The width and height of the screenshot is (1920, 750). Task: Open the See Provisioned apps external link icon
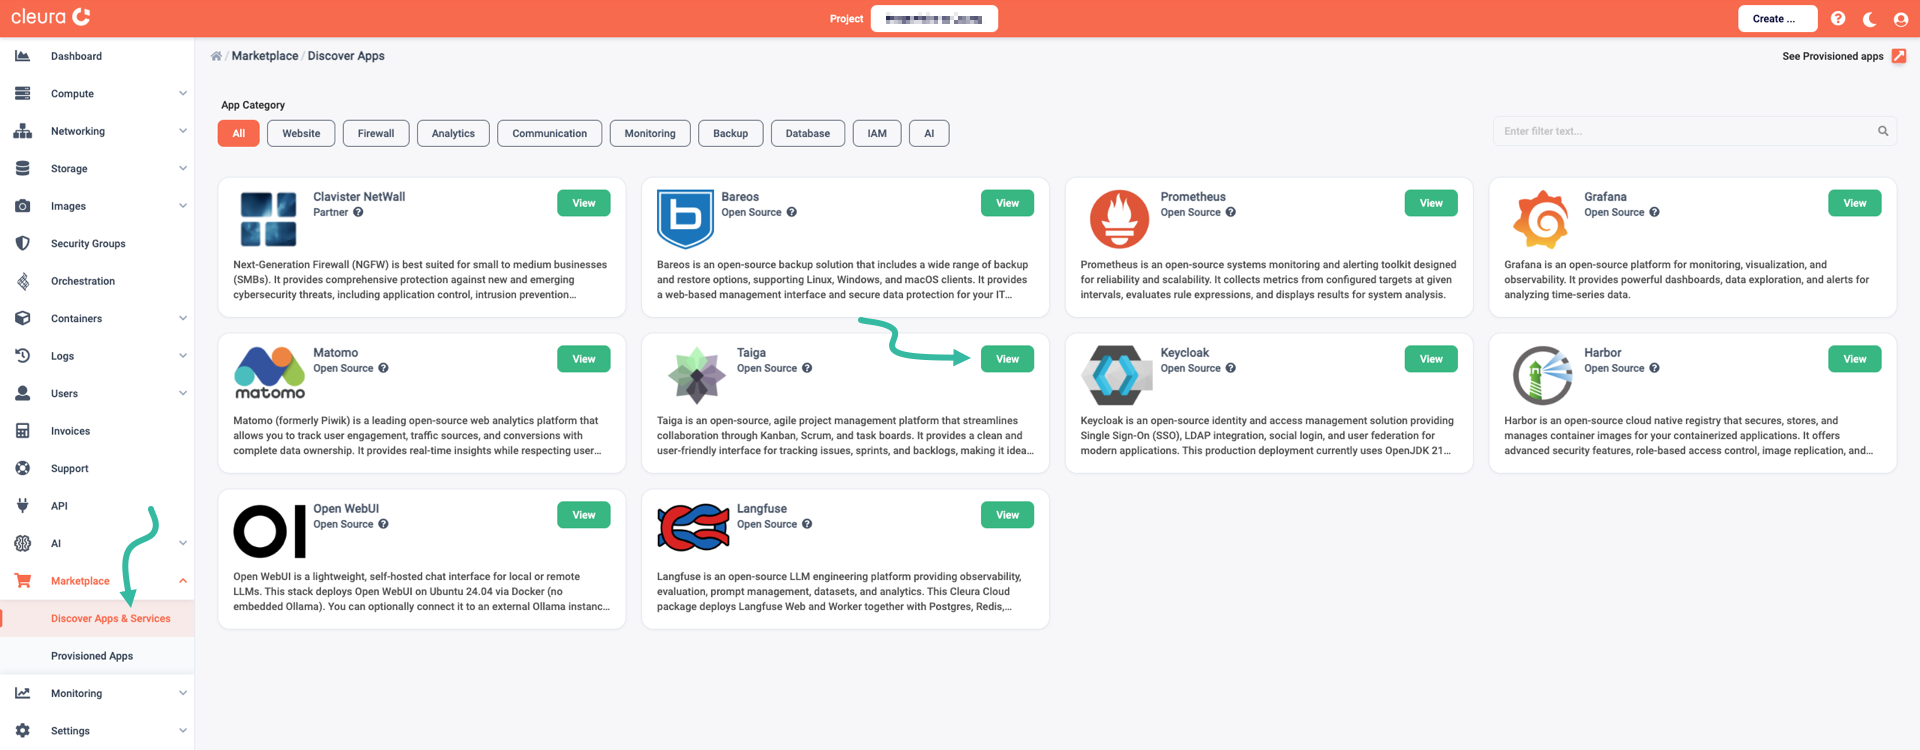(1899, 56)
